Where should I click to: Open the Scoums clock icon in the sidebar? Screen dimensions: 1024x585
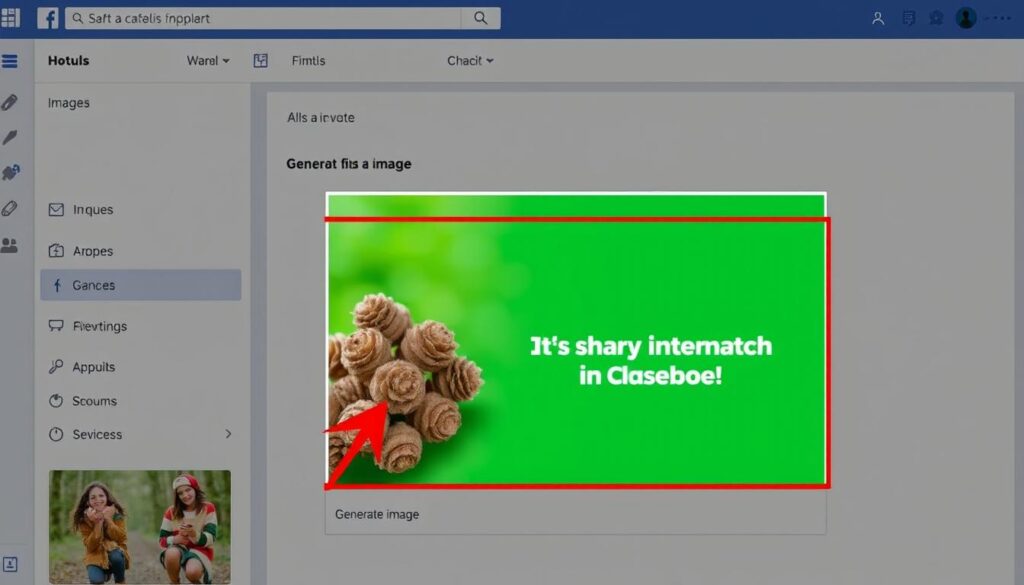point(57,401)
